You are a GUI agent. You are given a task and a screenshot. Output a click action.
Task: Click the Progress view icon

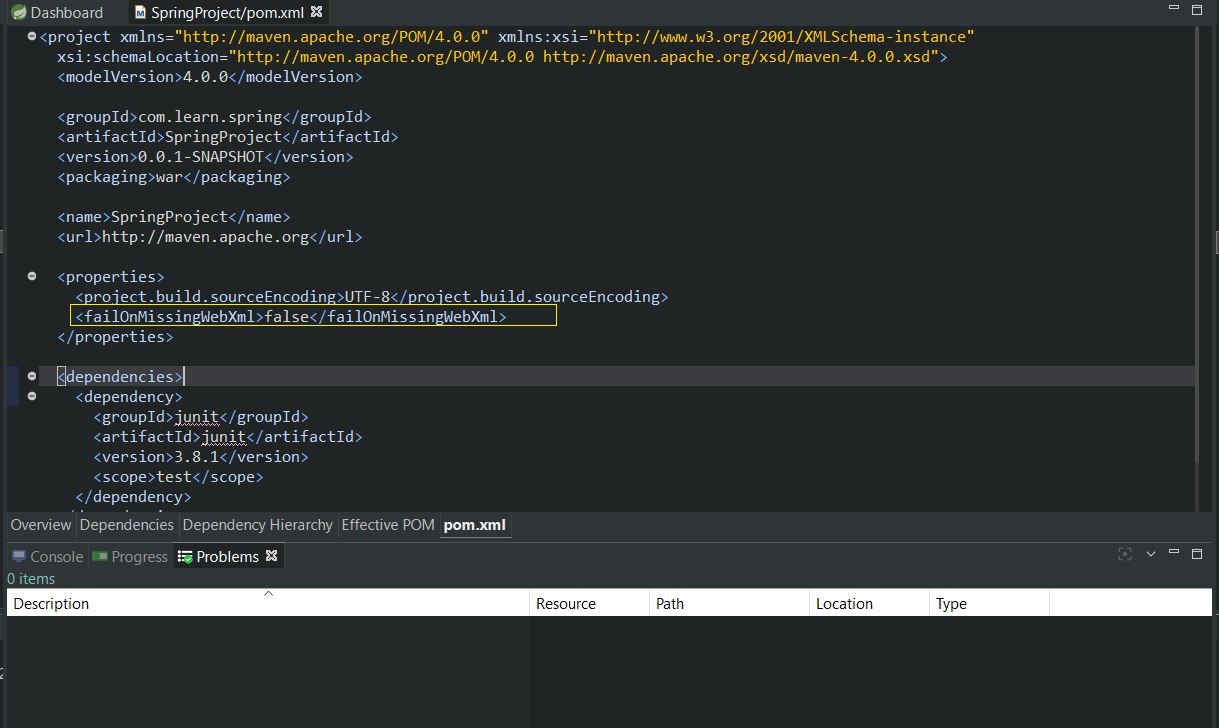pos(100,557)
